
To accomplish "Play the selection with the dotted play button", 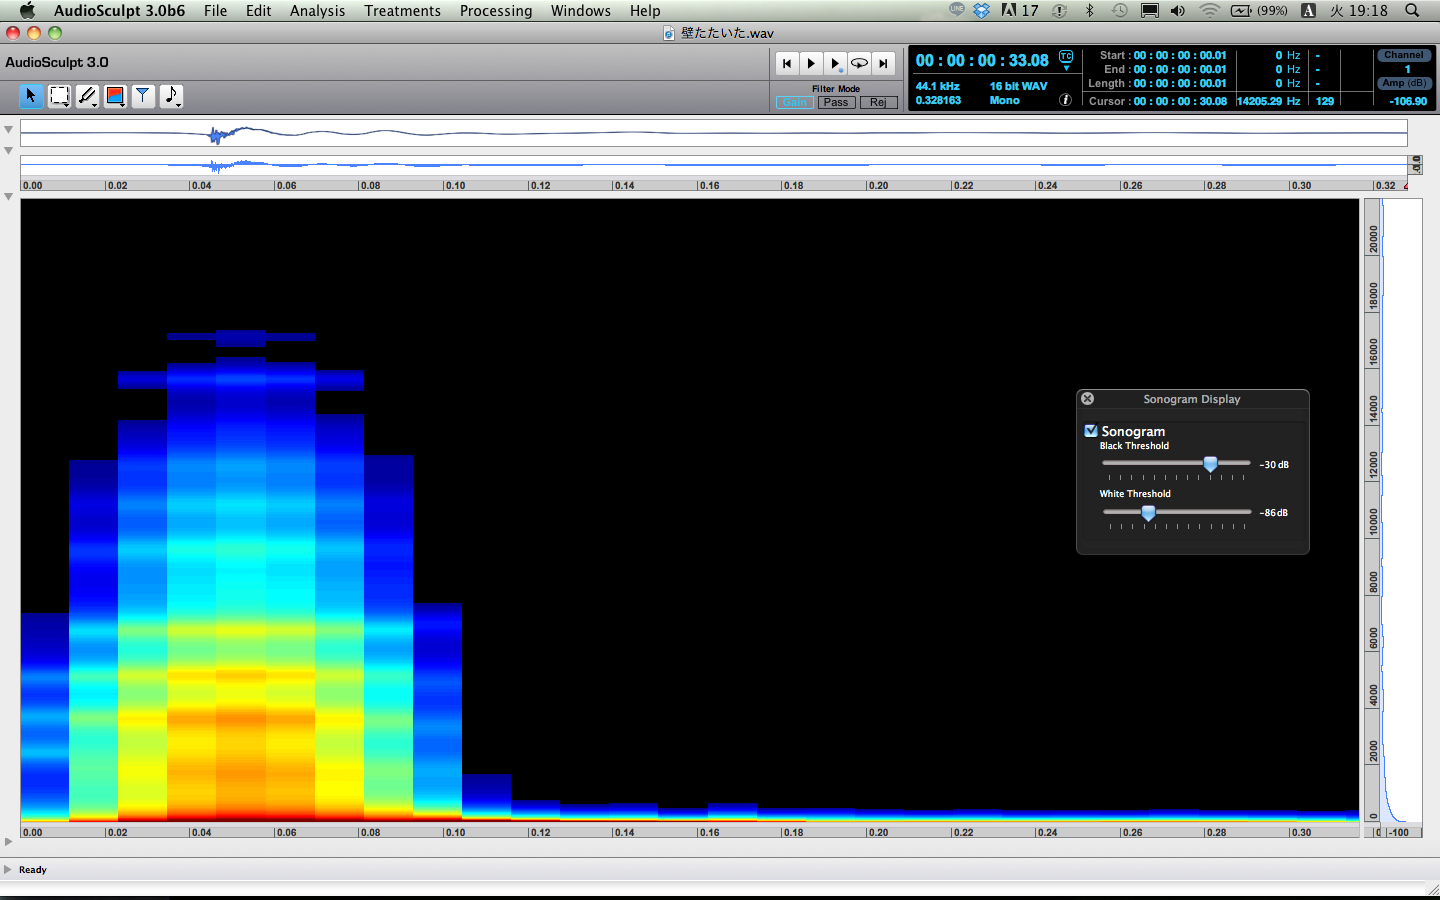I will tap(835, 63).
